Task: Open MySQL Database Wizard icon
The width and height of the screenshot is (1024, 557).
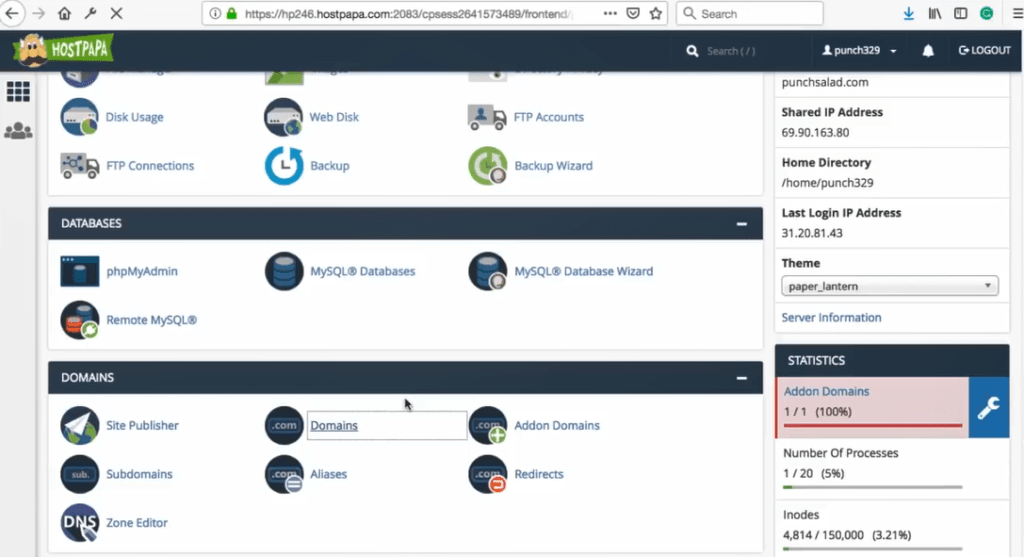Action: pos(487,271)
